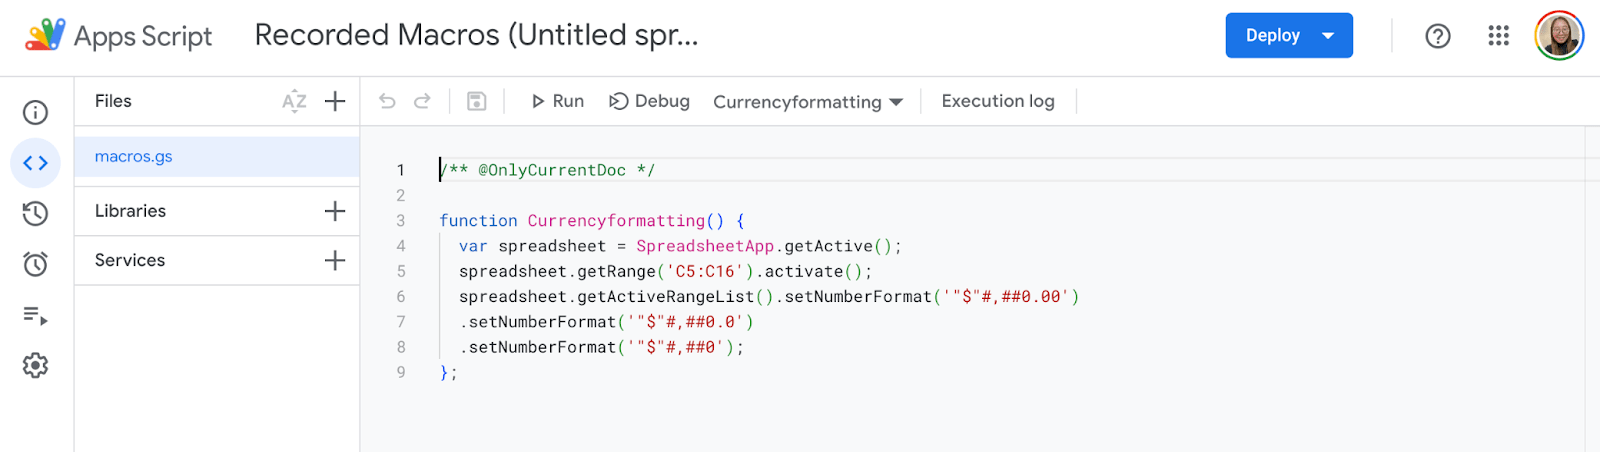
Task: Click the Undo arrow in editor toolbar
Action: point(387,101)
